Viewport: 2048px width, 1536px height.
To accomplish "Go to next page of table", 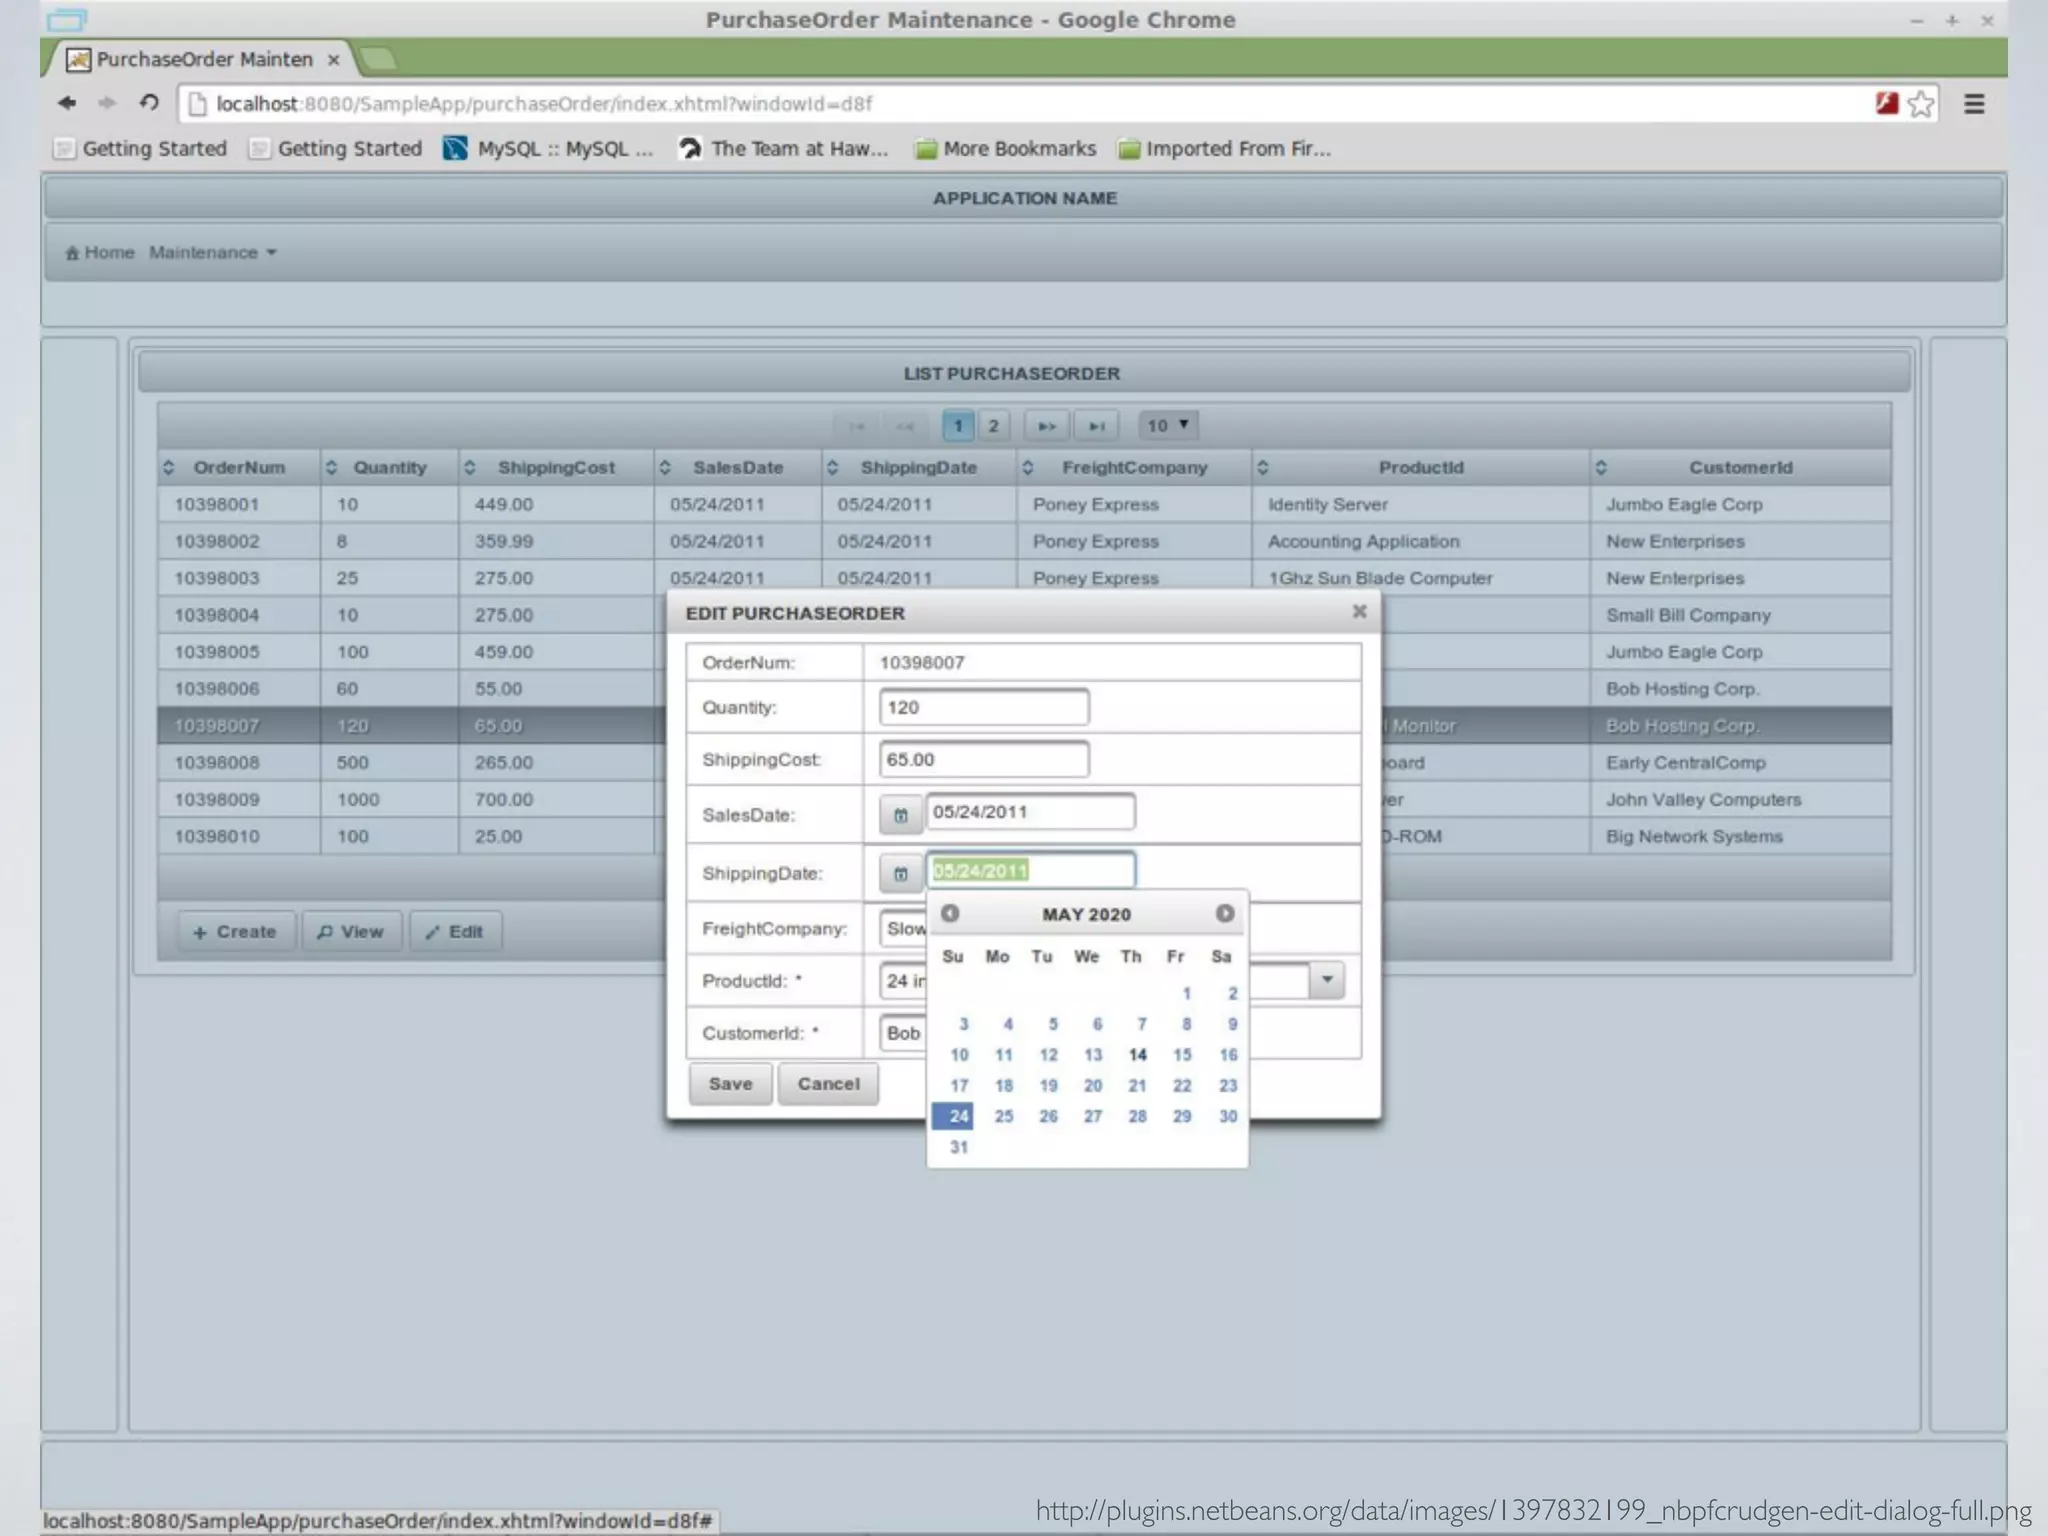I will [1046, 426].
